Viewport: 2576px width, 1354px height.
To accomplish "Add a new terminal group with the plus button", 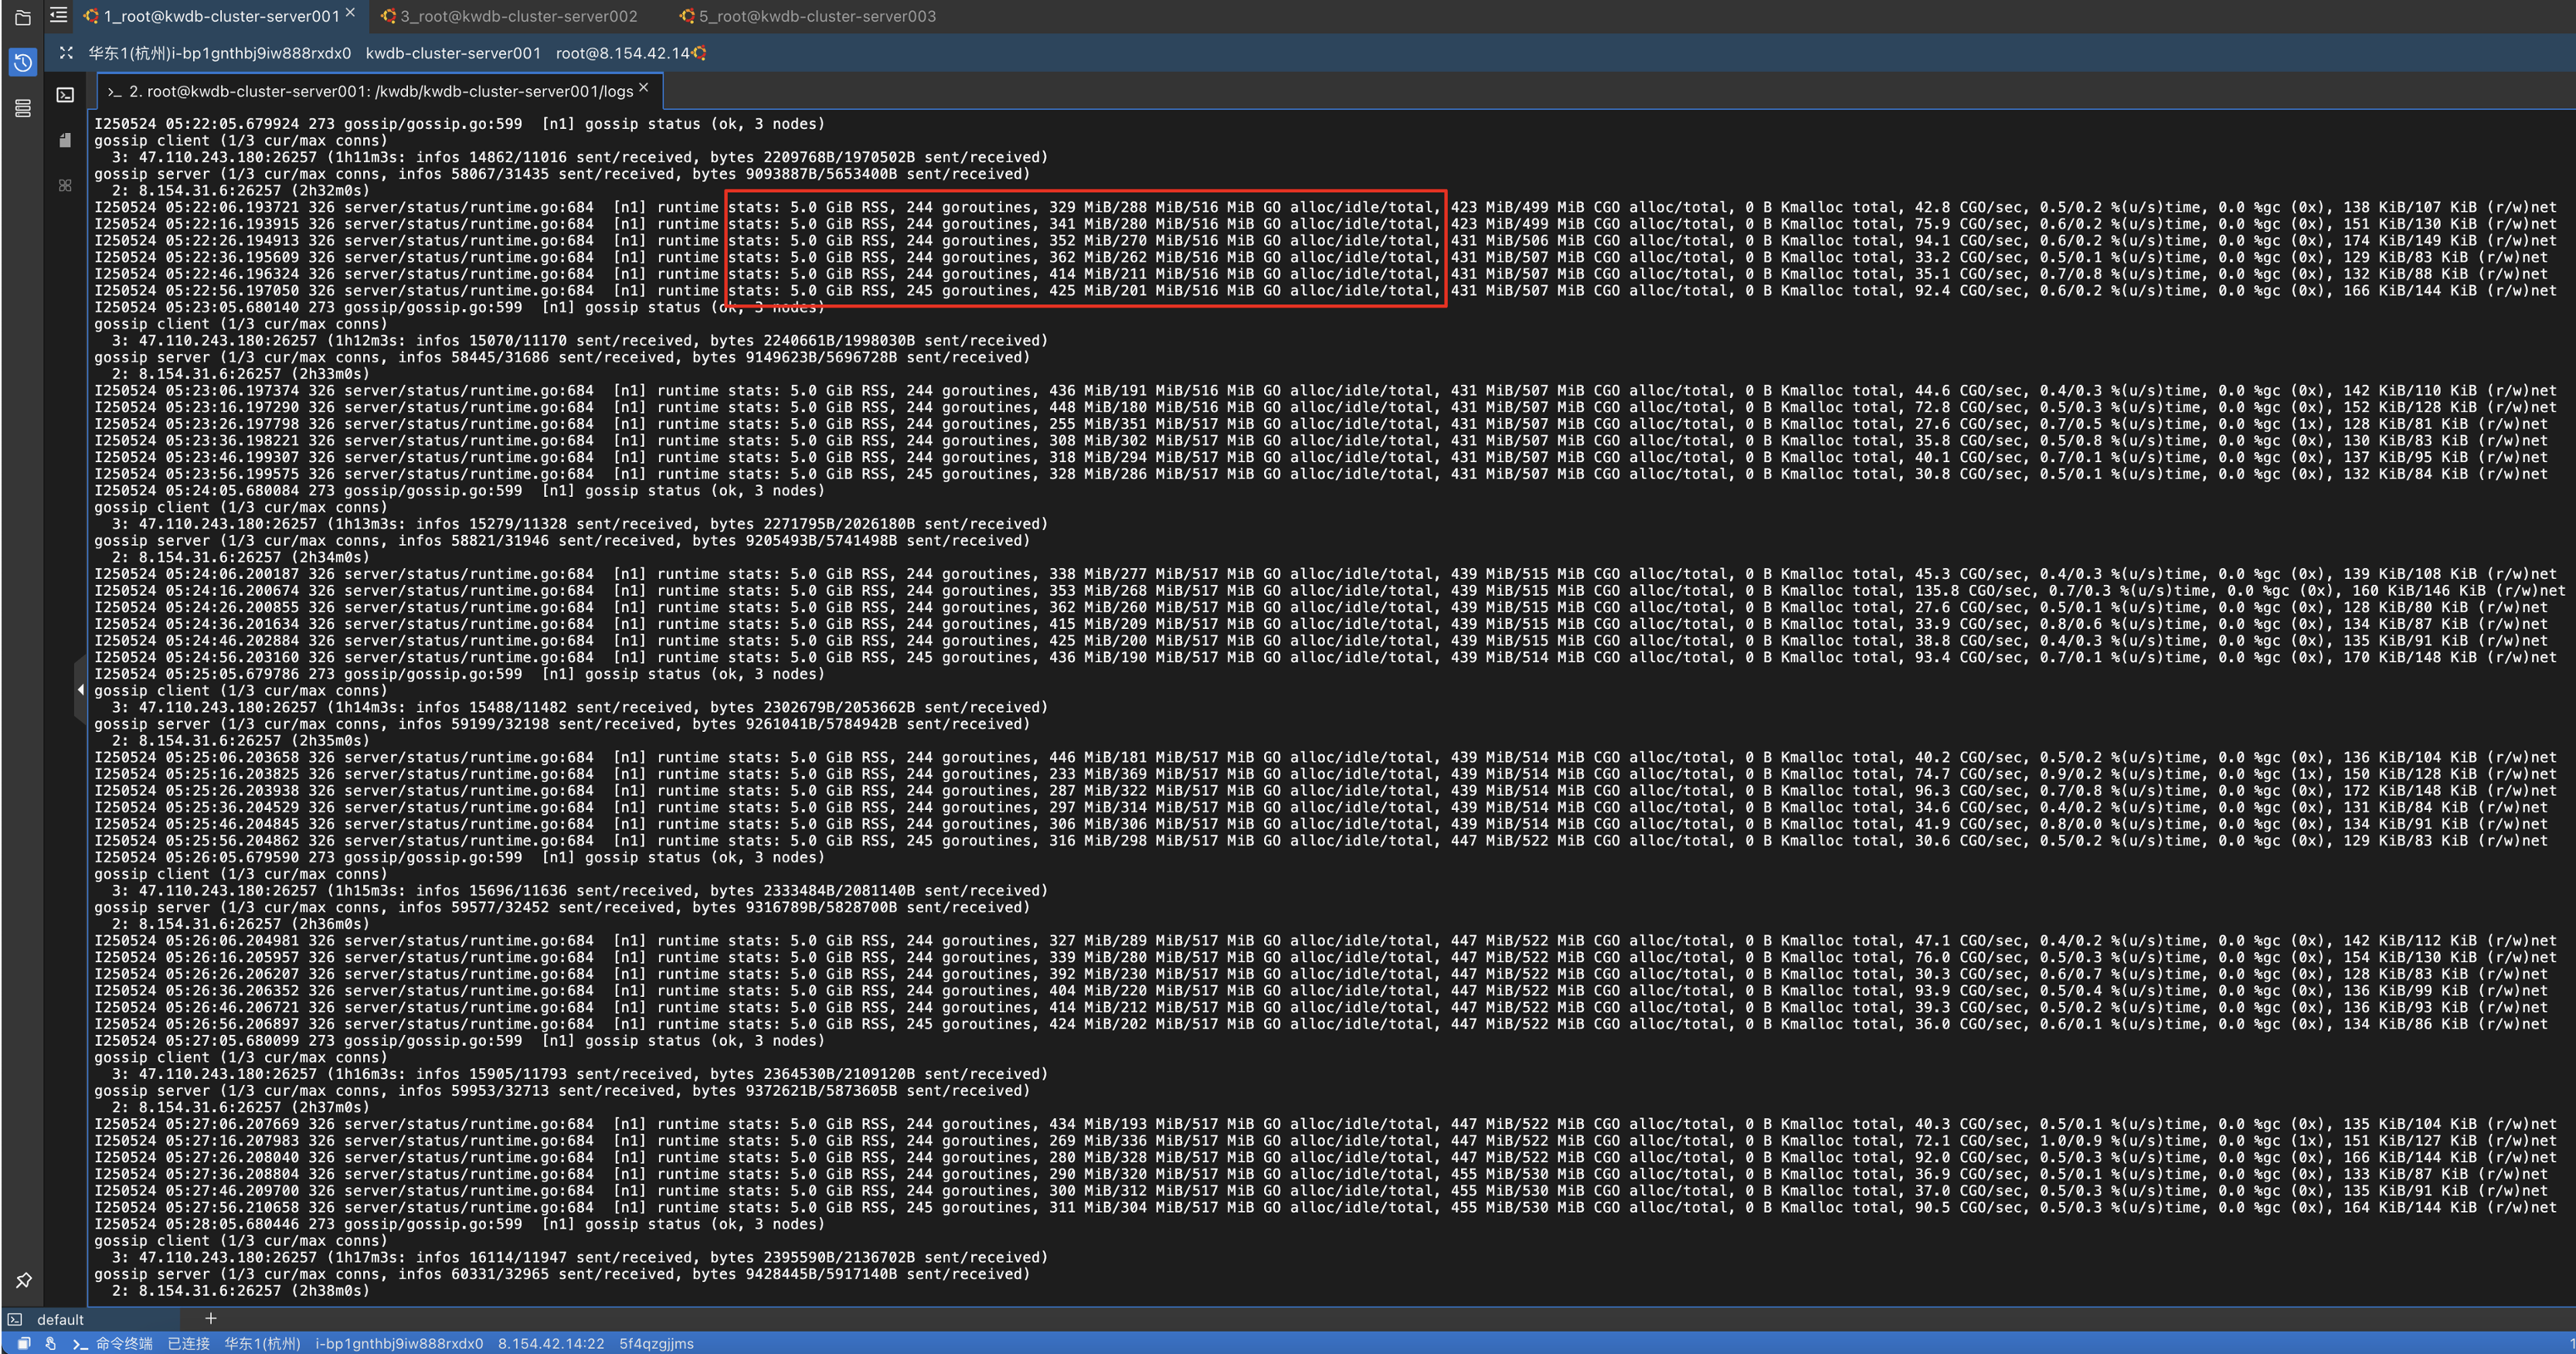I will [210, 1318].
